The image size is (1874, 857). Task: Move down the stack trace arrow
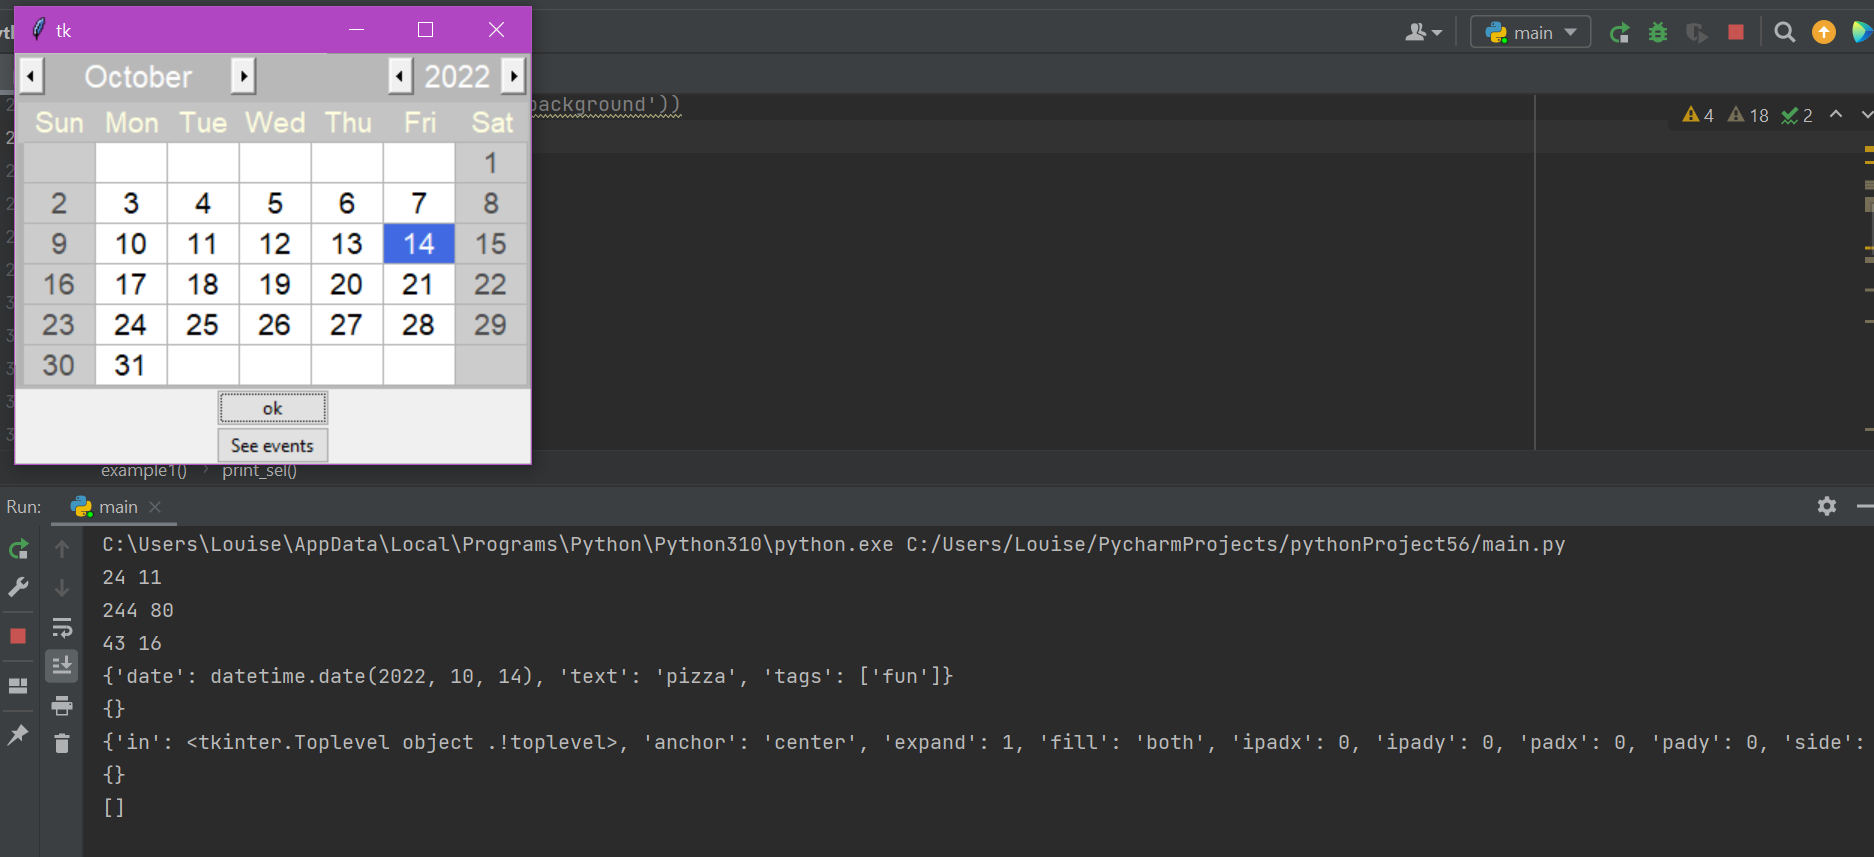point(62,588)
